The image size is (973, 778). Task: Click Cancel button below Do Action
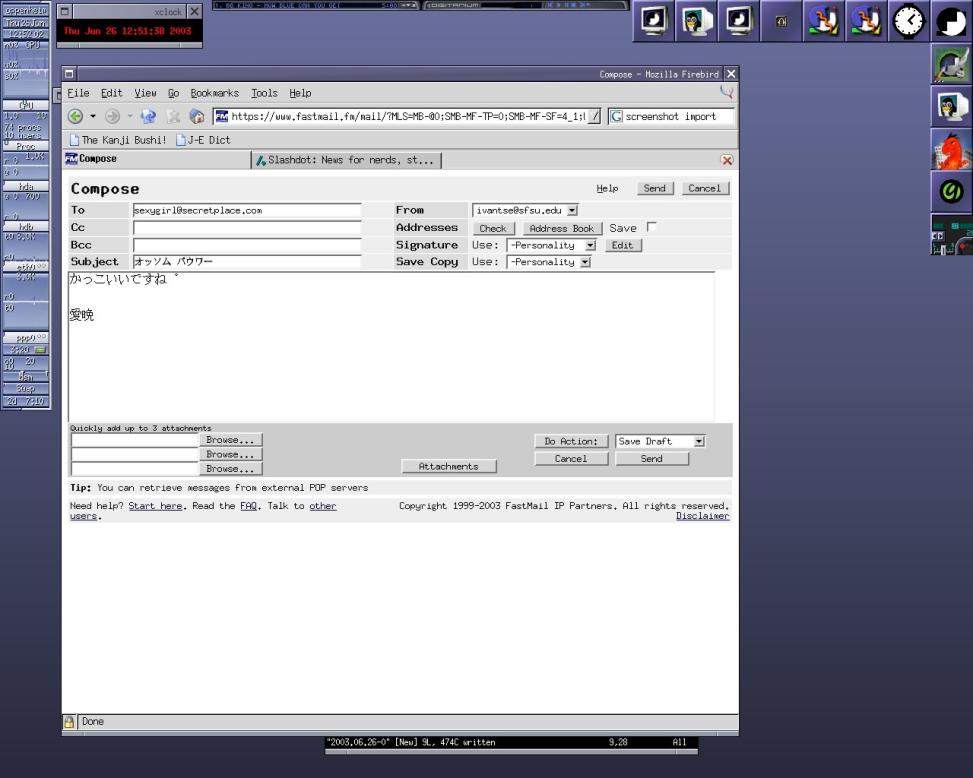click(571, 458)
